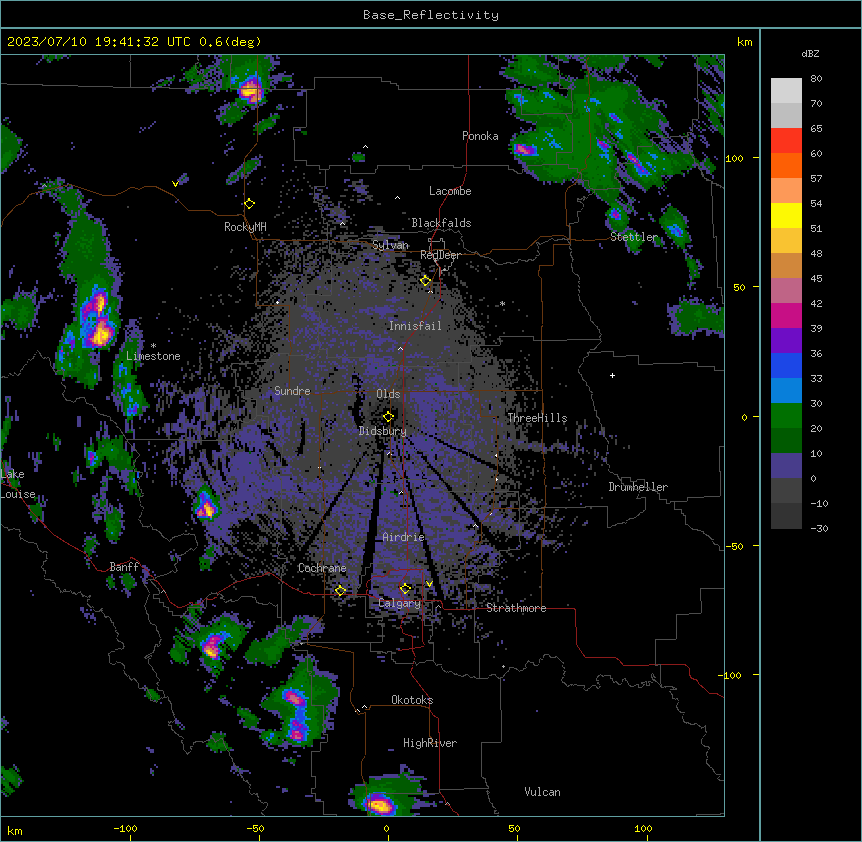Select the white asterisk east of Innisfail
The height and width of the screenshot is (842, 862).
502,303
